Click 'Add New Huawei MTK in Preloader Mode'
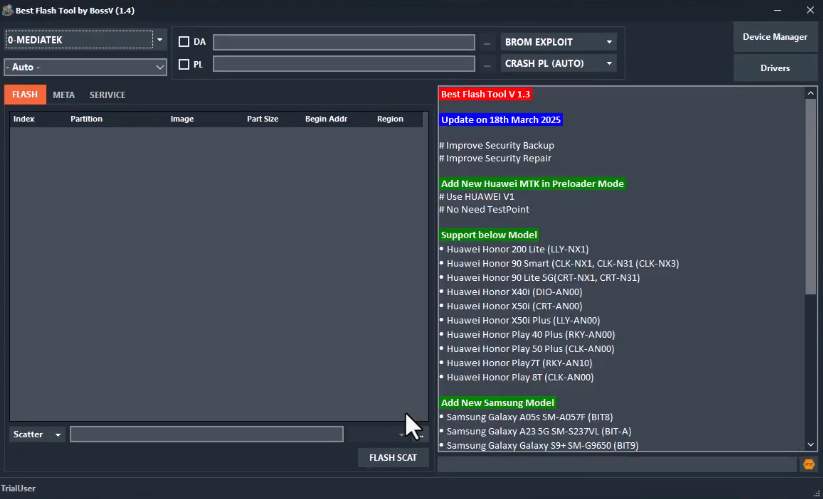 tap(532, 184)
